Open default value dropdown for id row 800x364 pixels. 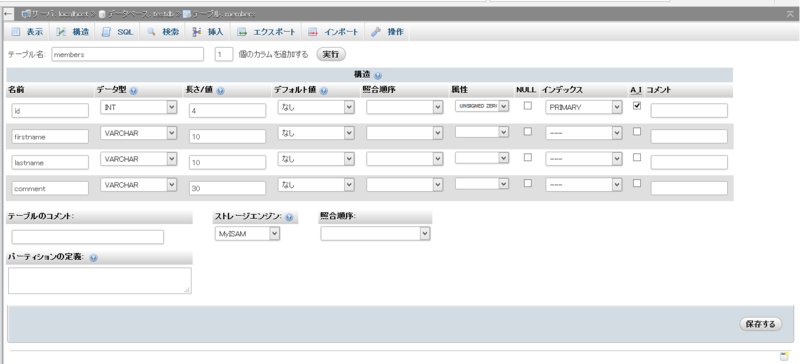316,107
